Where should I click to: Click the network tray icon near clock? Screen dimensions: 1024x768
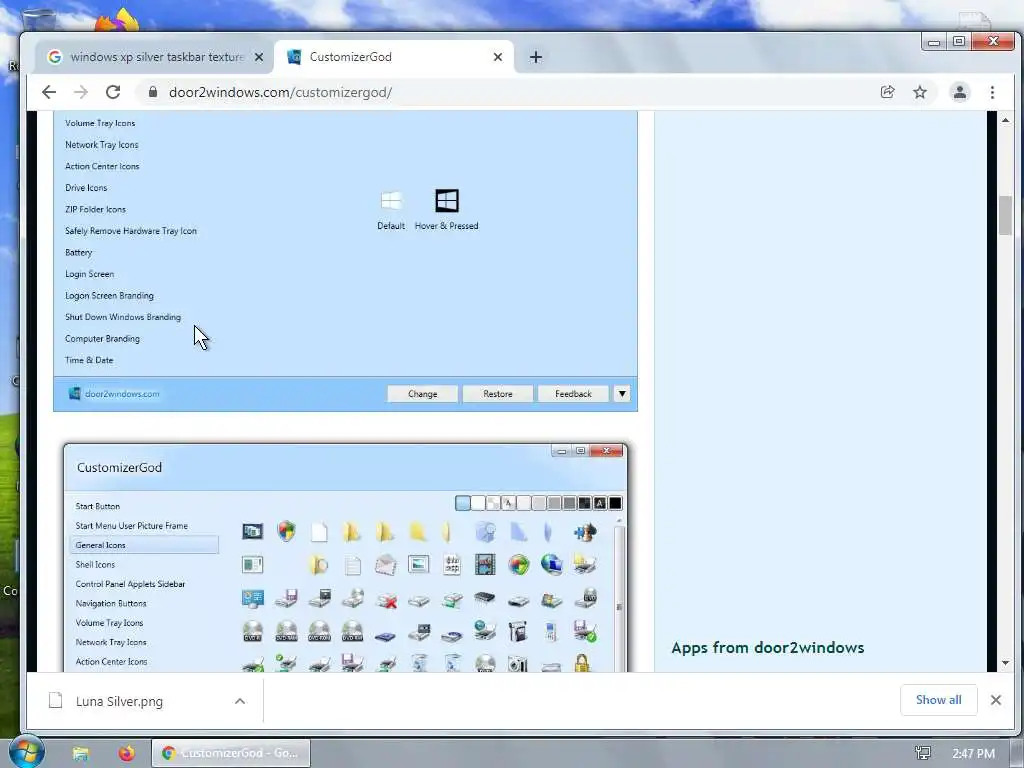(923, 753)
